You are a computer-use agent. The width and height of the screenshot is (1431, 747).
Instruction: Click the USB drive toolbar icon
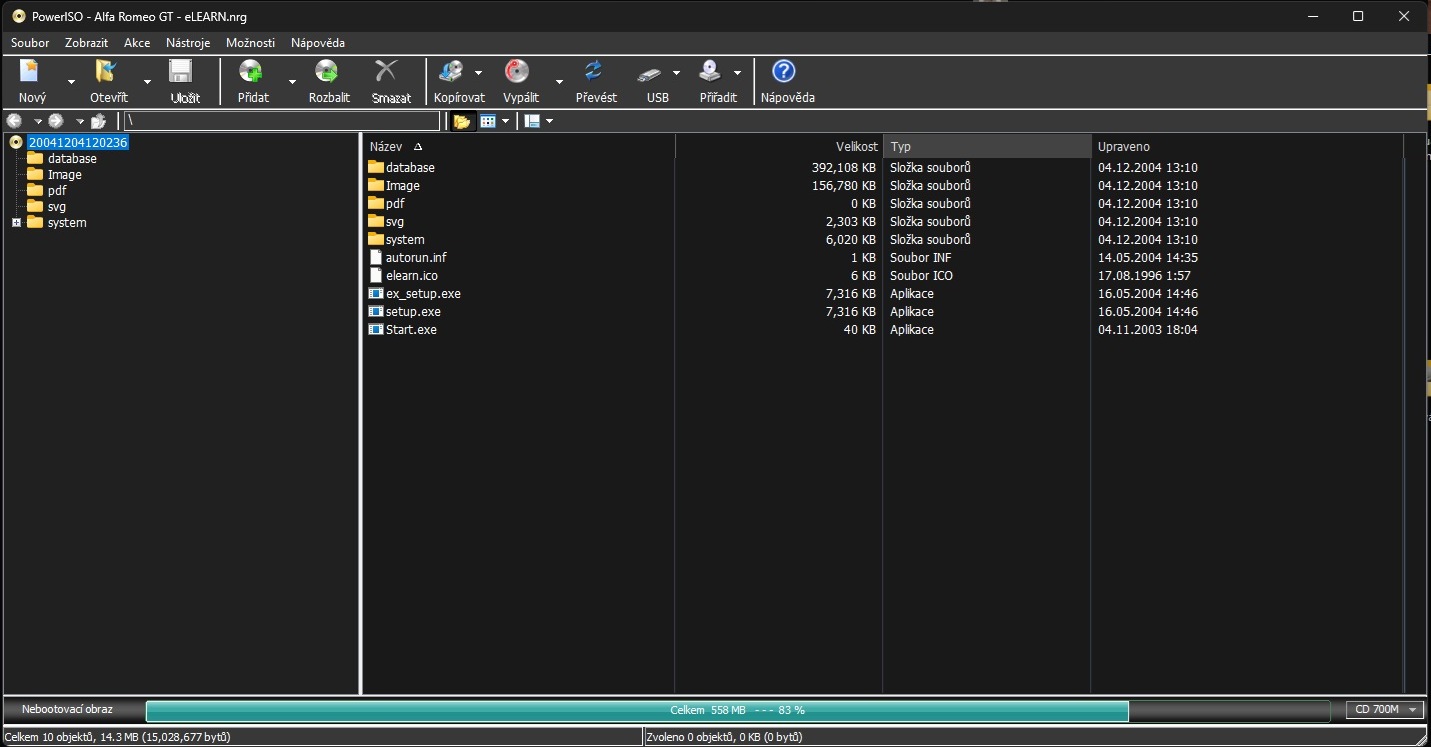(x=650, y=73)
